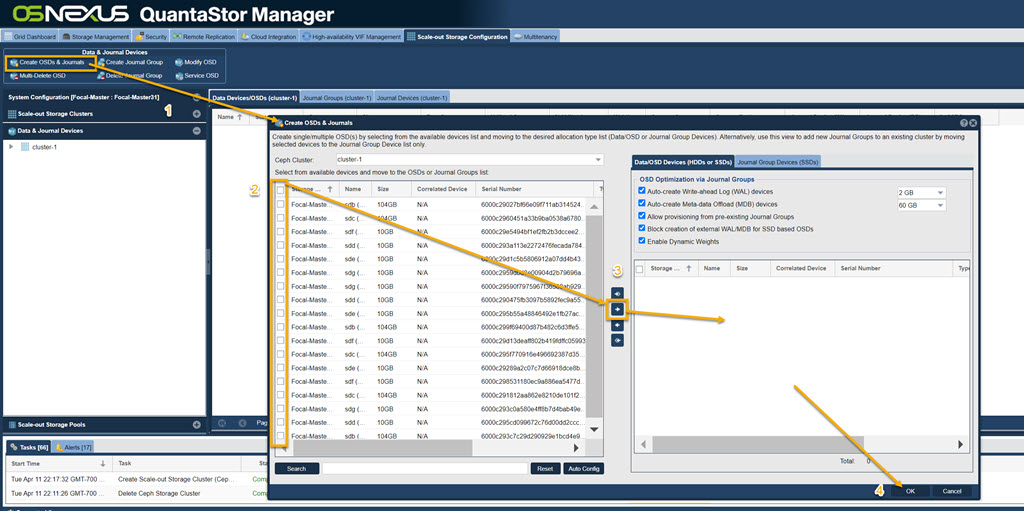Toggle Auto-create Meta-data Offload (MDB) devices
The image size is (1024, 511).
pos(642,204)
